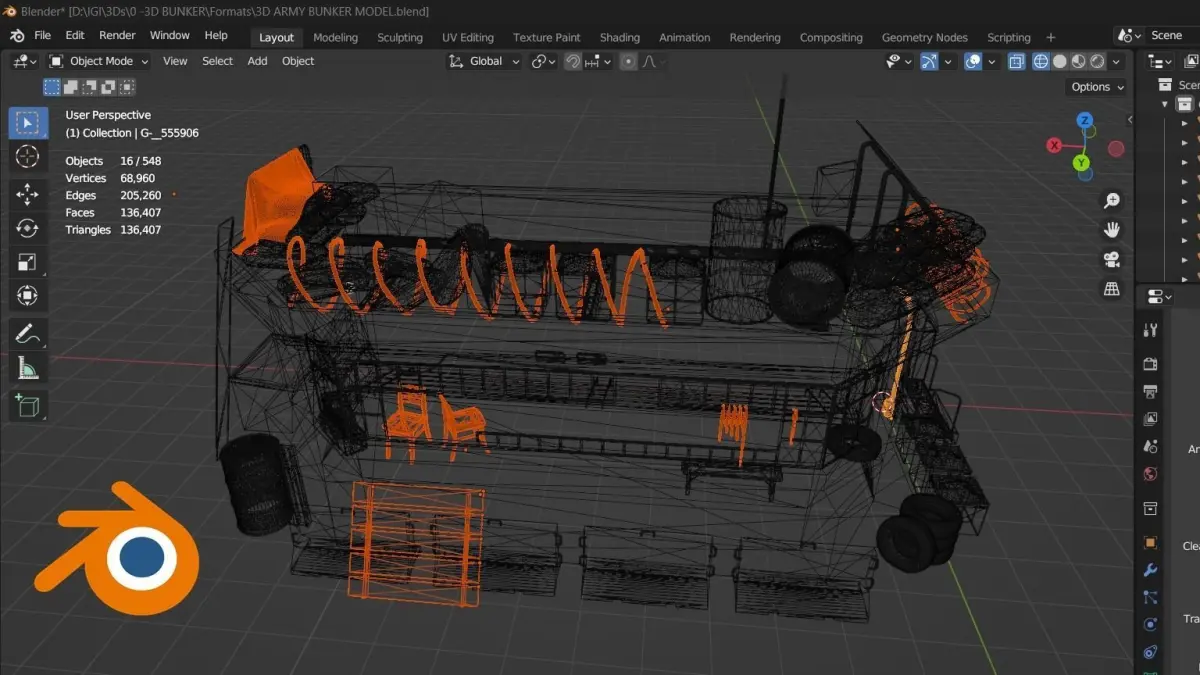Viewport: 1200px width, 675px height.
Task: Switch perspective/orthographic with grid icon
Action: tap(1111, 289)
